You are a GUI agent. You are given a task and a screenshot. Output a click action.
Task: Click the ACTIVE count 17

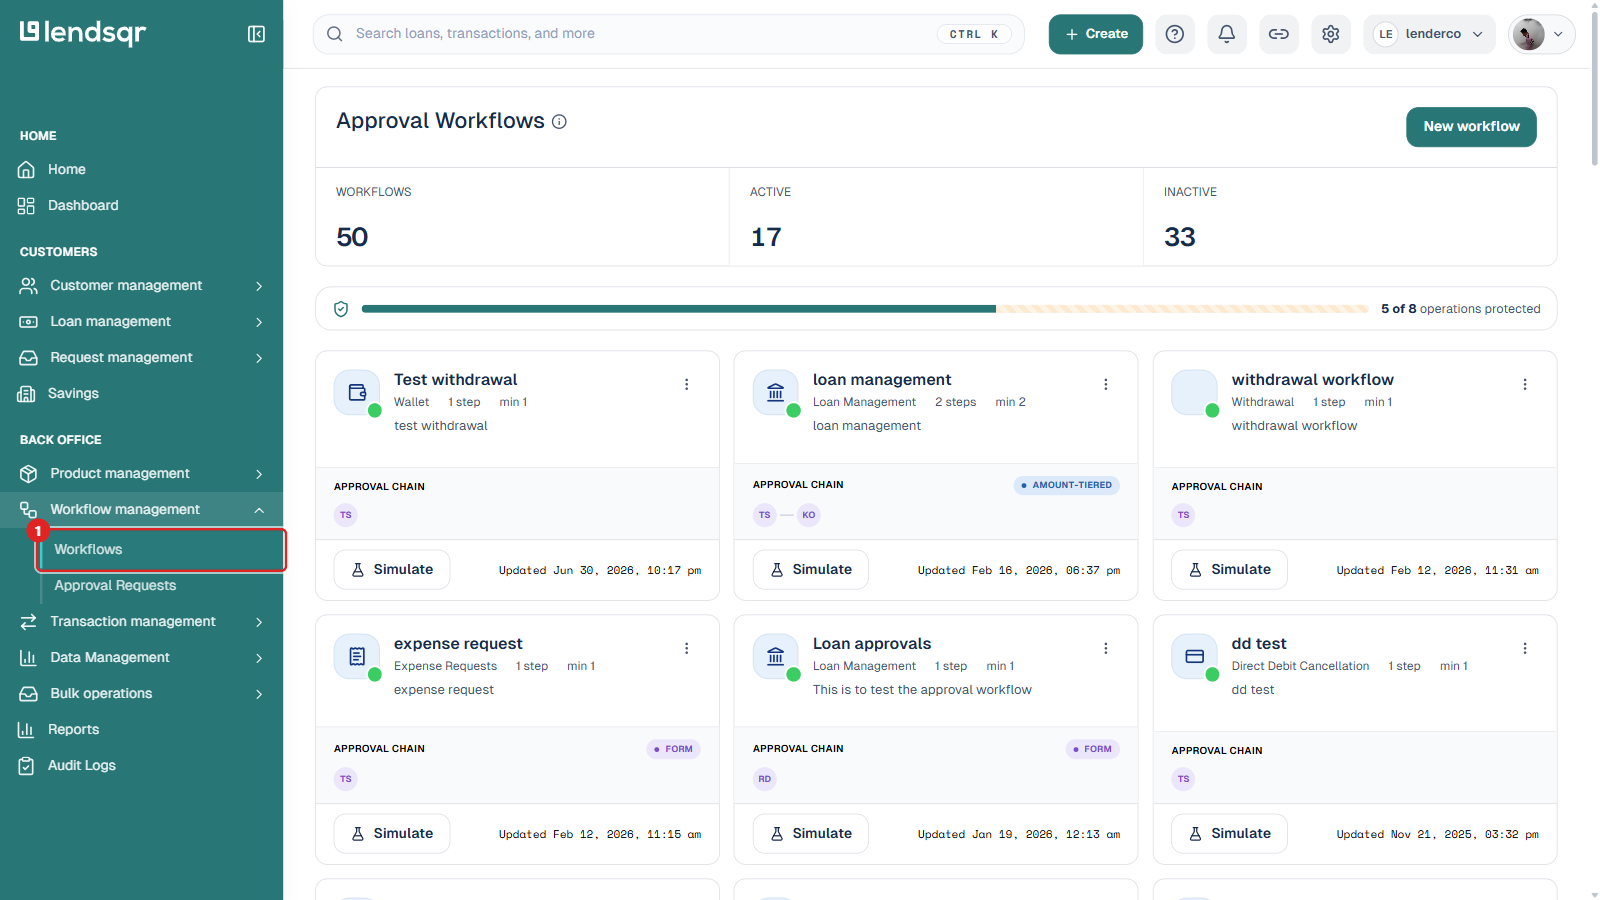(766, 237)
